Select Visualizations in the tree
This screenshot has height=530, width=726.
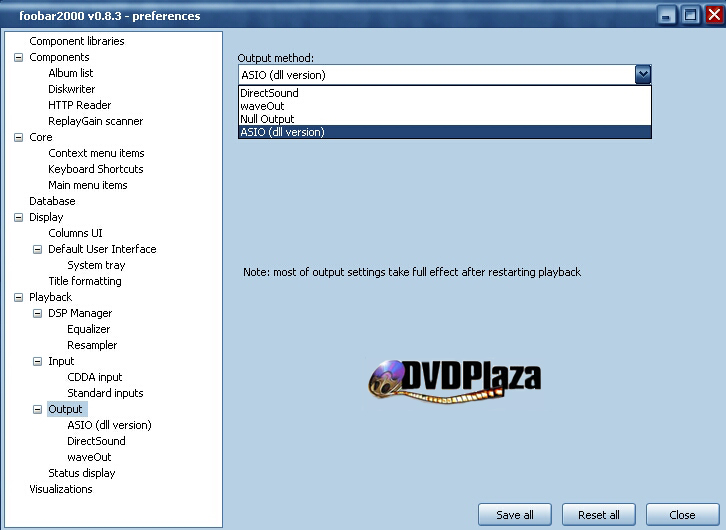coord(60,489)
